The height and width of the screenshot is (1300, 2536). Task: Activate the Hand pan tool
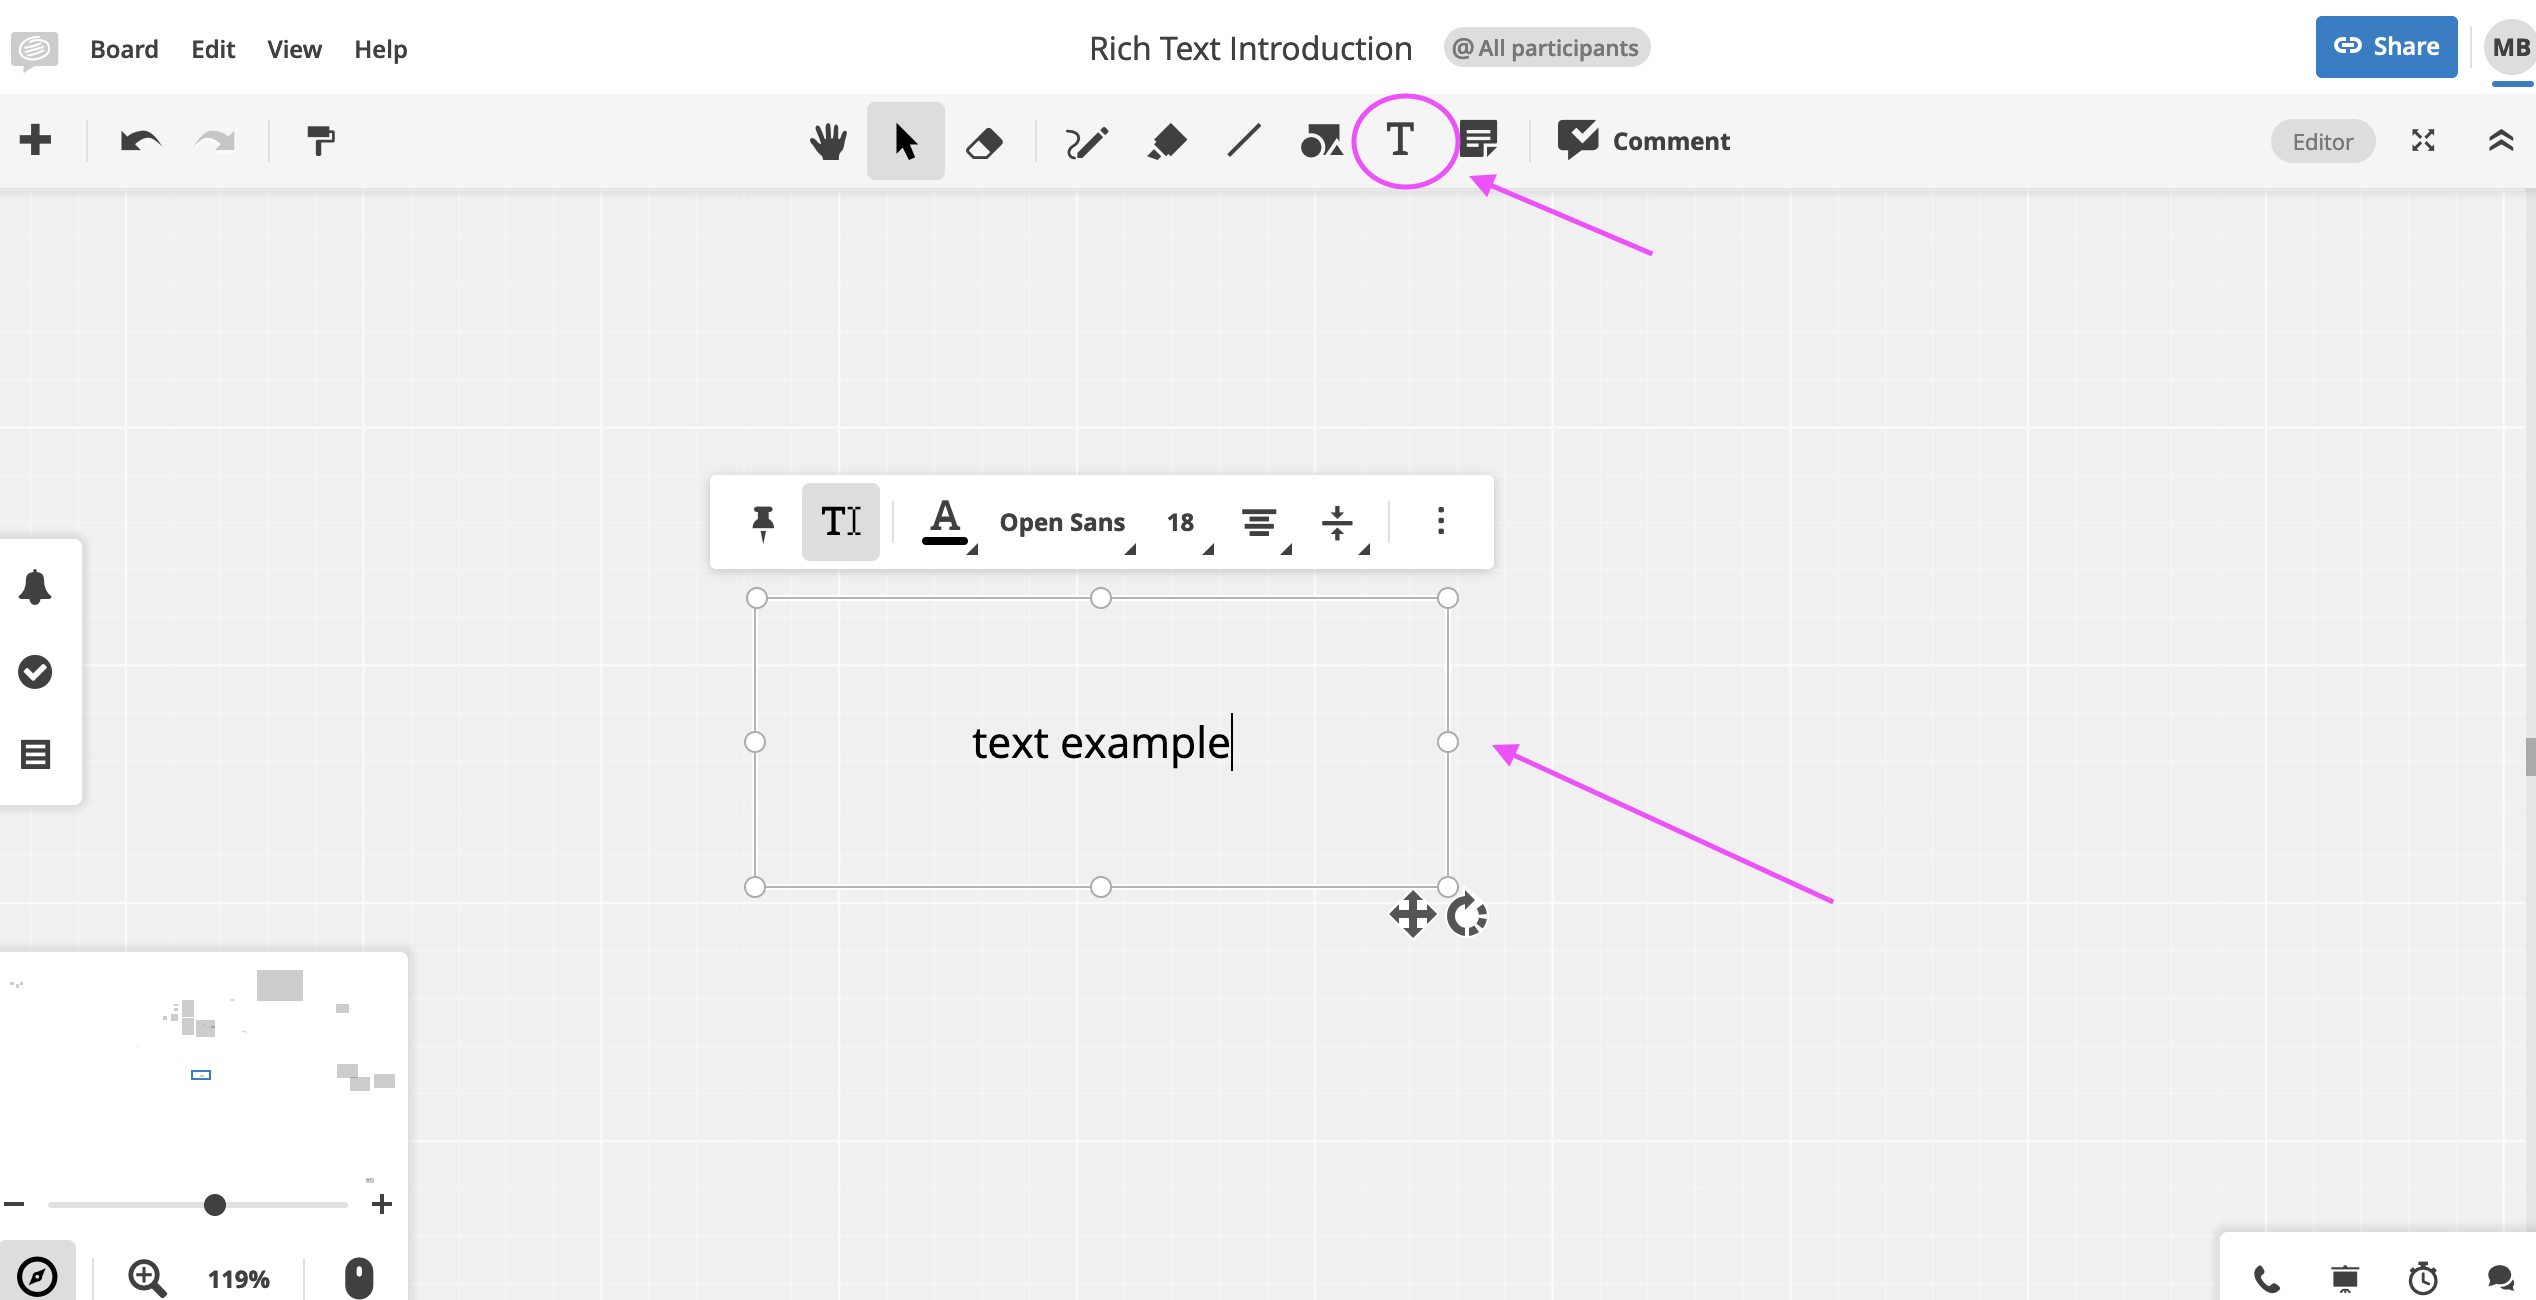[828, 142]
